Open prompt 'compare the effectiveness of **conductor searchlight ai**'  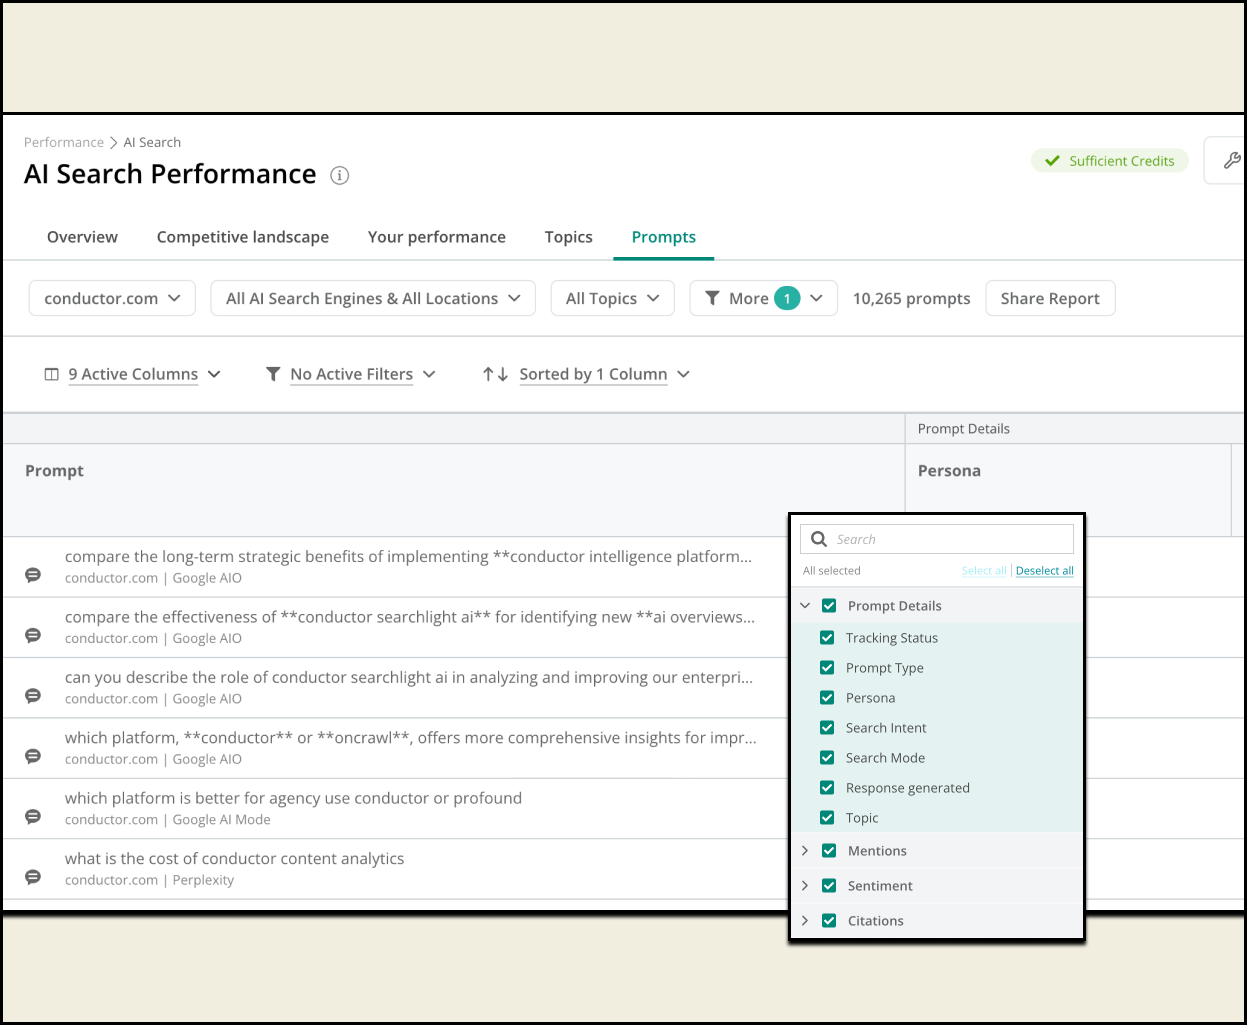tap(410, 617)
